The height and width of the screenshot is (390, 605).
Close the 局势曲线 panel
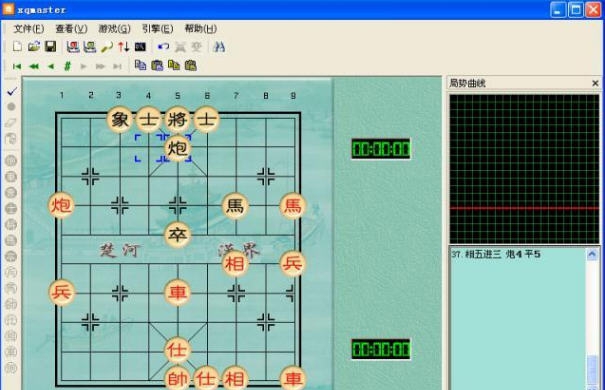pyautogui.click(x=595, y=83)
